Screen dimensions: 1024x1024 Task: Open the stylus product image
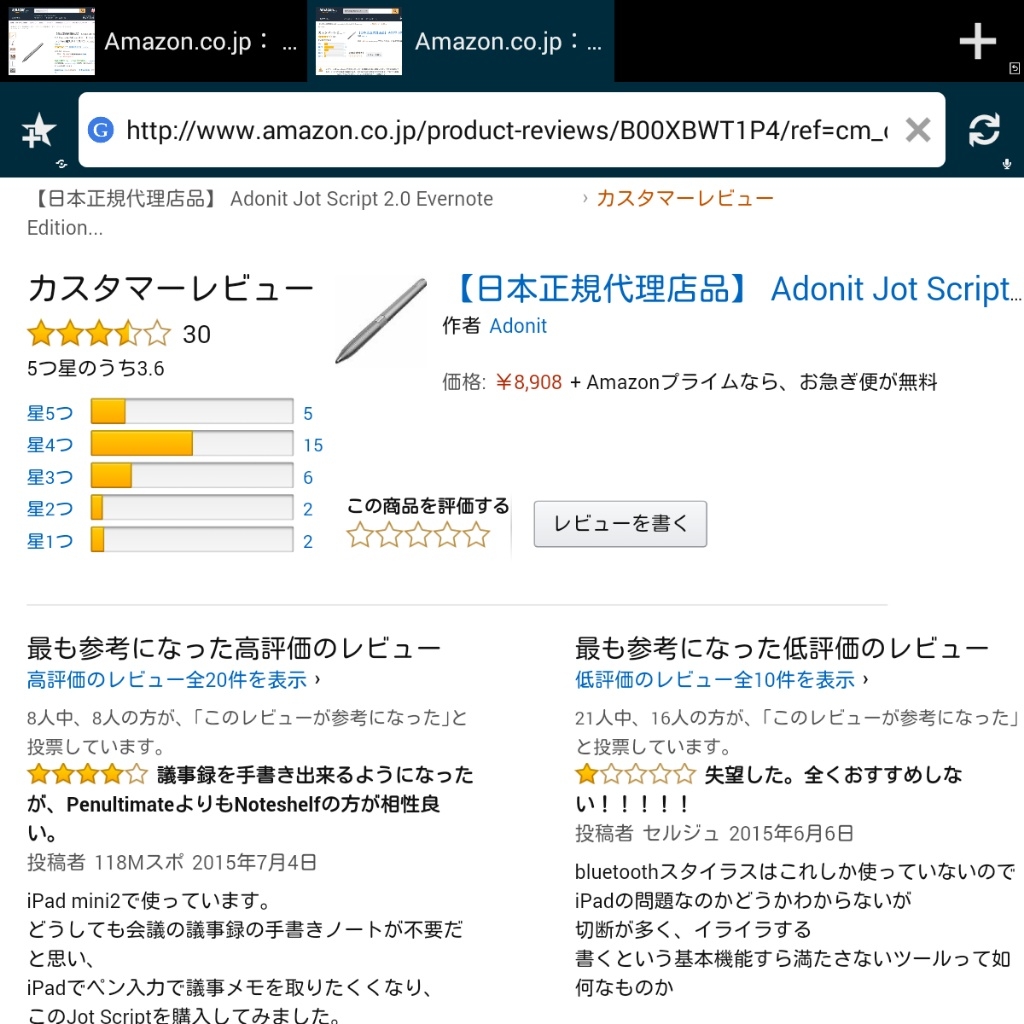point(381,321)
